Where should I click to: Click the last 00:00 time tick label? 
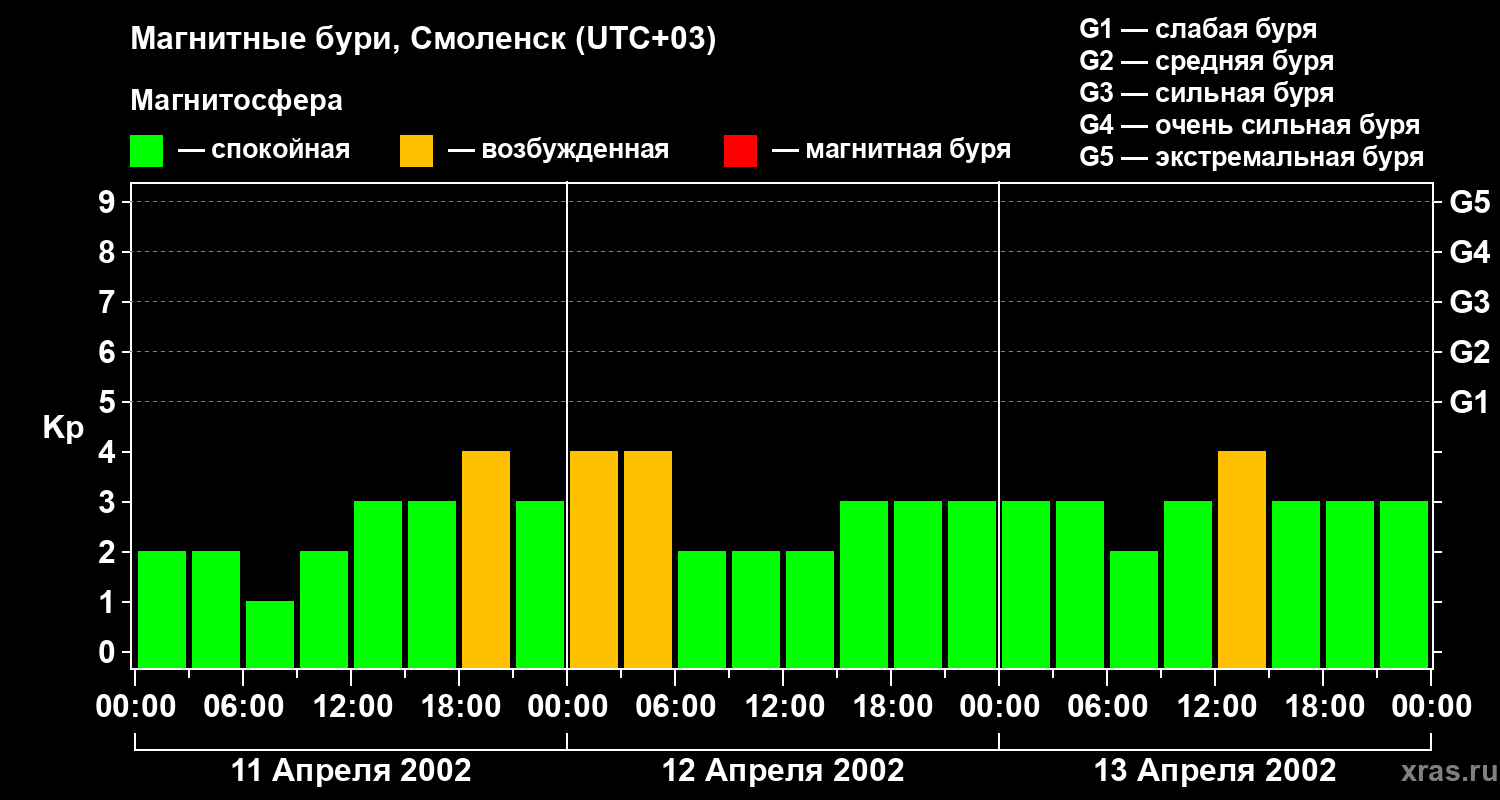tap(1431, 707)
